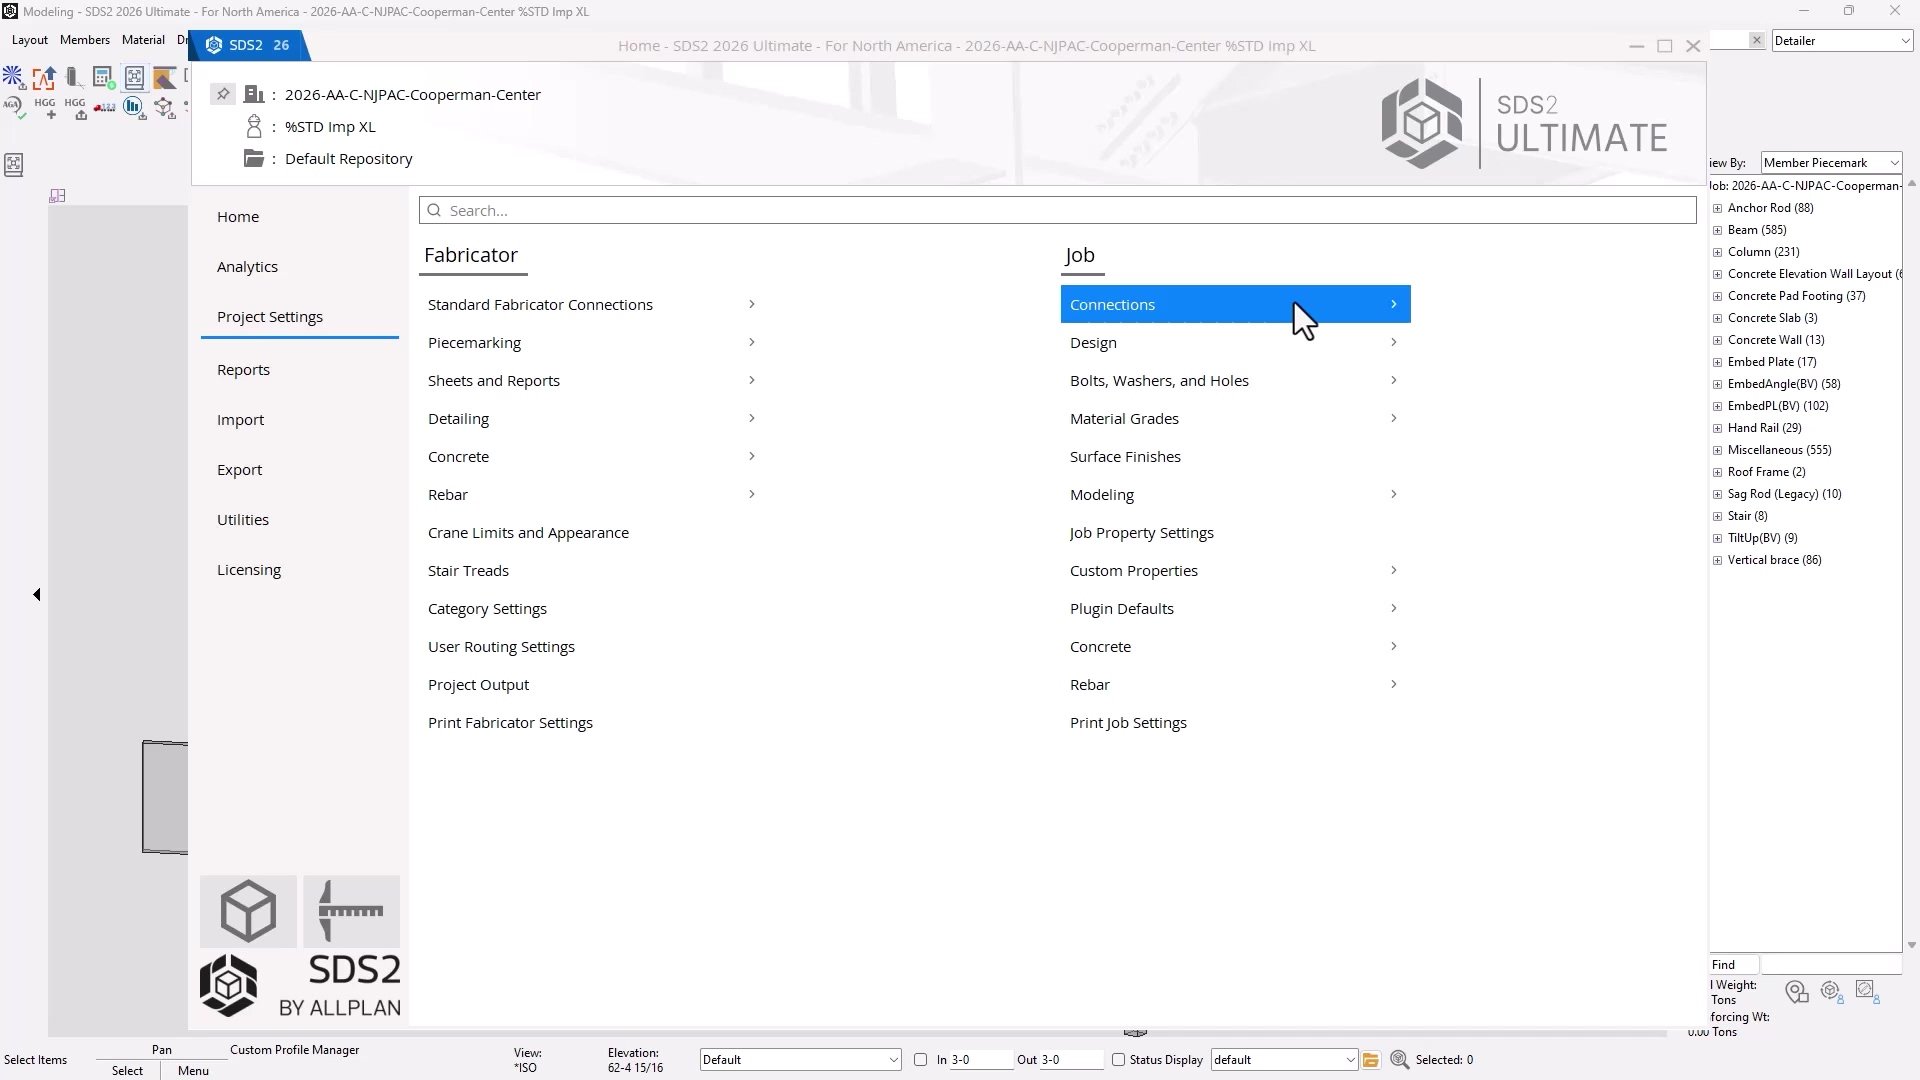Open the Connections job settings submenu
1920x1080 pixels.
click(1235, 304)
